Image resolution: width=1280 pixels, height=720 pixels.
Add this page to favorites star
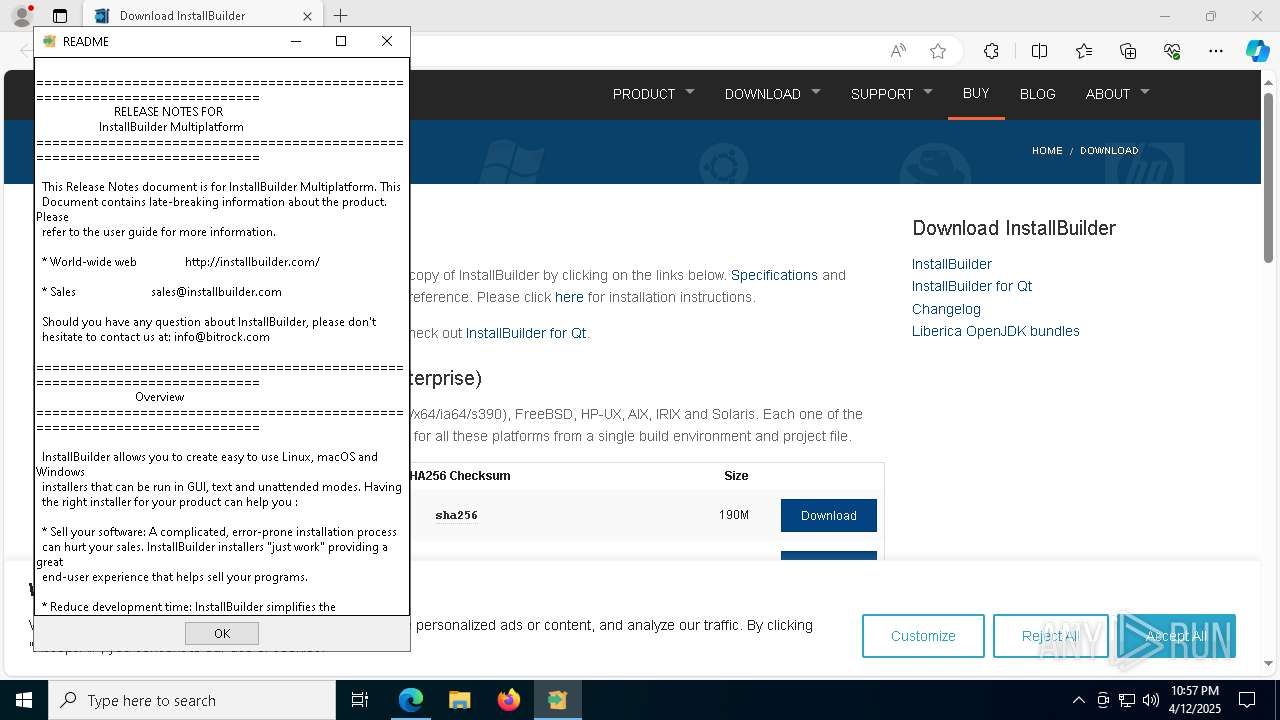coord(937,51)
